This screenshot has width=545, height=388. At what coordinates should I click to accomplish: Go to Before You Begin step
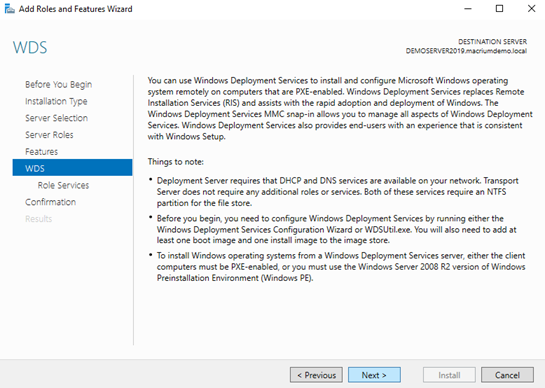click(x=58, y=84)
